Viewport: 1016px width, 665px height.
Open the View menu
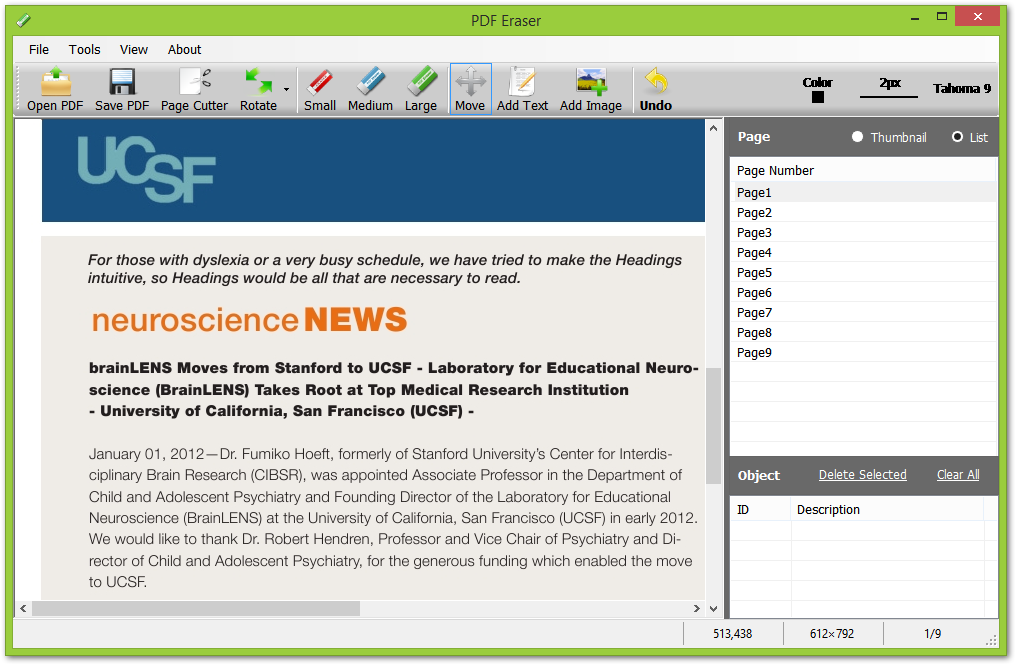[133, 49]
